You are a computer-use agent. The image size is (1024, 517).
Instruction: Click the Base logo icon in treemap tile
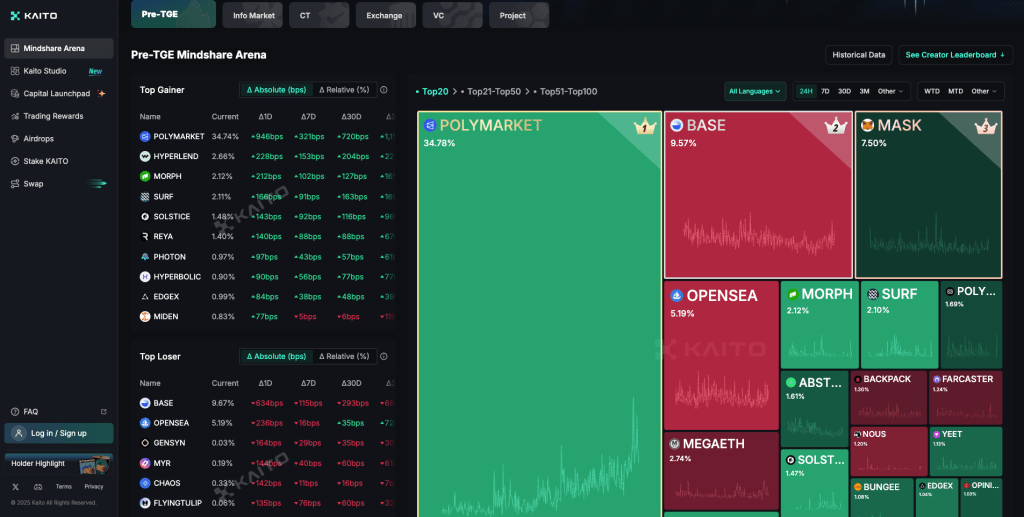[676, 126]
